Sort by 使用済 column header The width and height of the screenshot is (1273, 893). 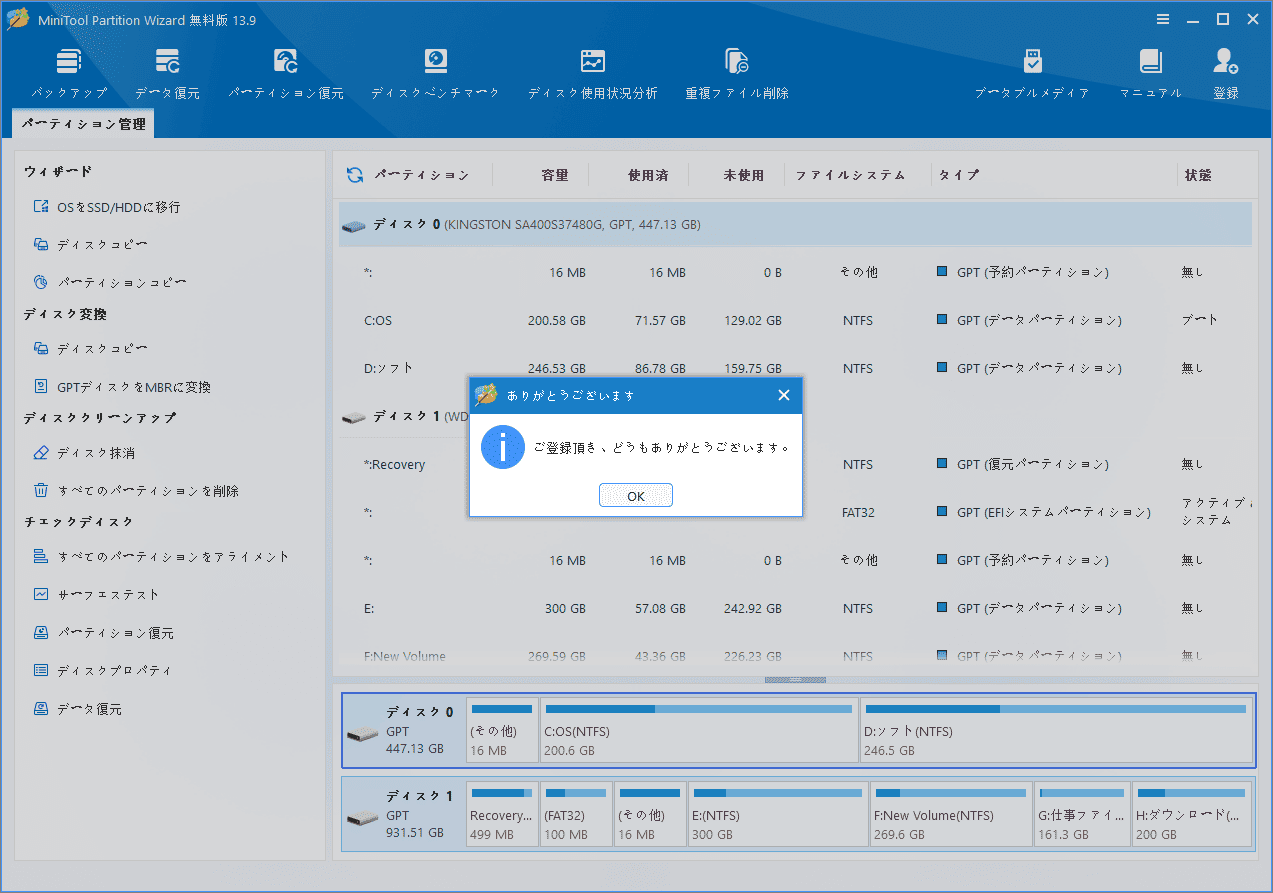click(648, 175)
